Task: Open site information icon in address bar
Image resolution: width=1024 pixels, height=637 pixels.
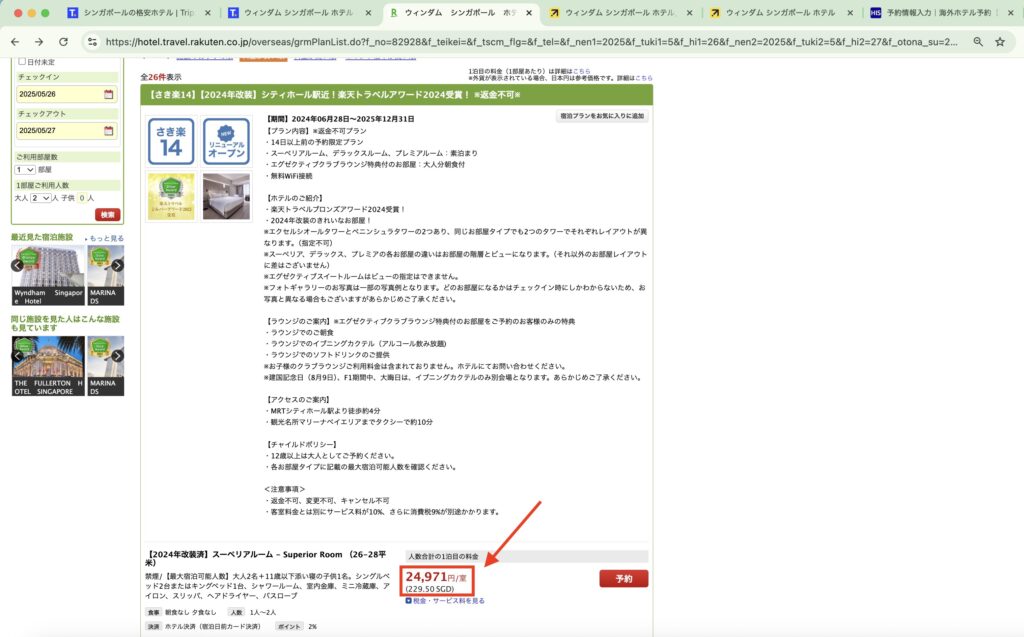Action: (92, 42)
